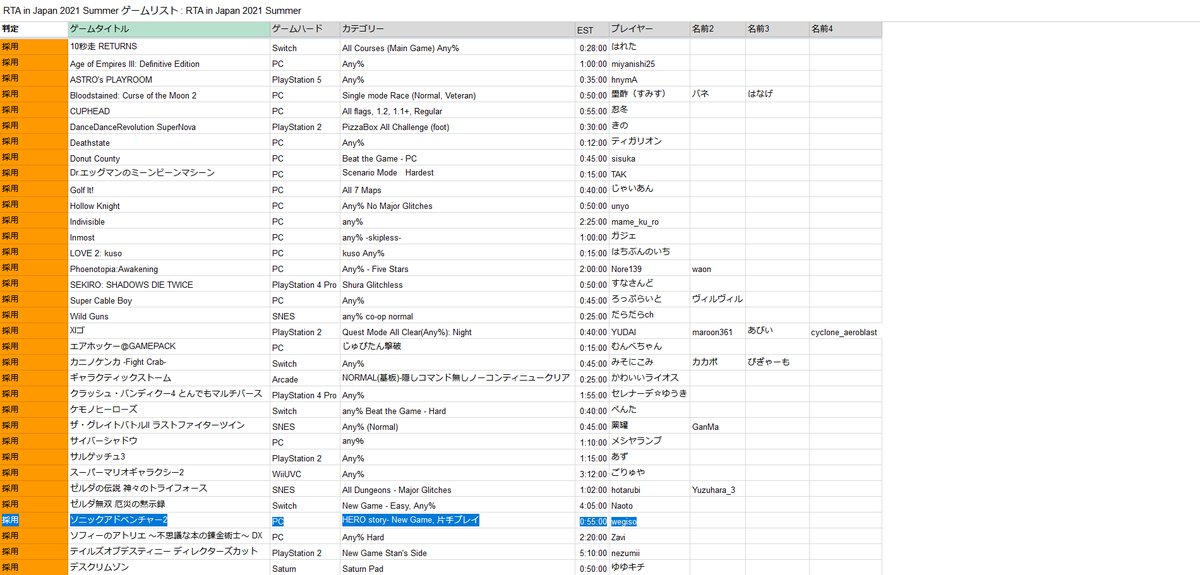
Task: Select the highlighted ソニックアドベンチャー2 cell
Action: pyautogui.click(x=168, y=521)
